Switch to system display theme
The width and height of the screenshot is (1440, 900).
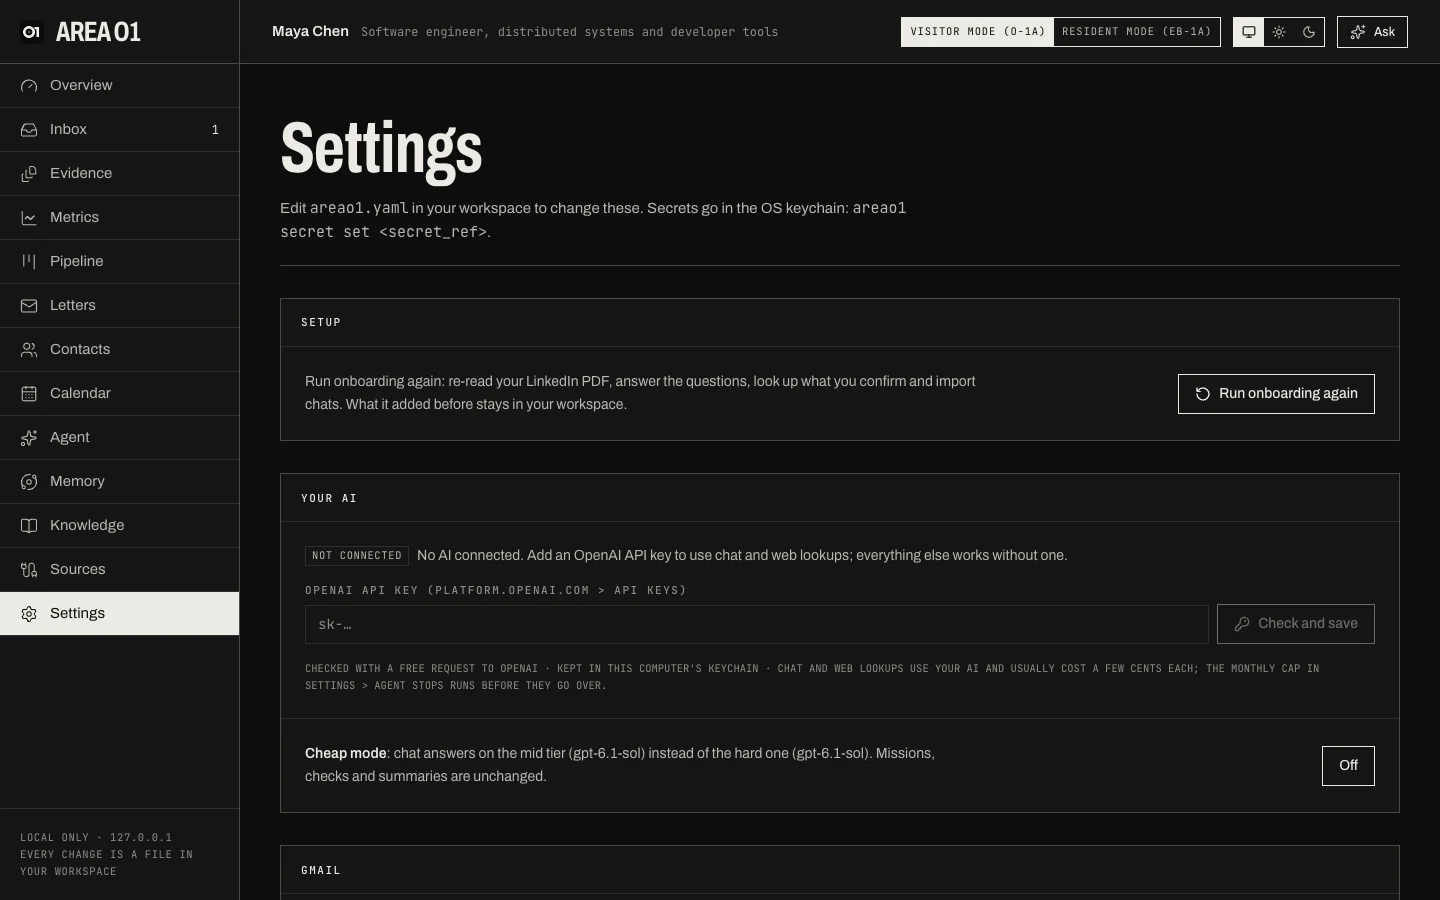(x=1249, y=32)
